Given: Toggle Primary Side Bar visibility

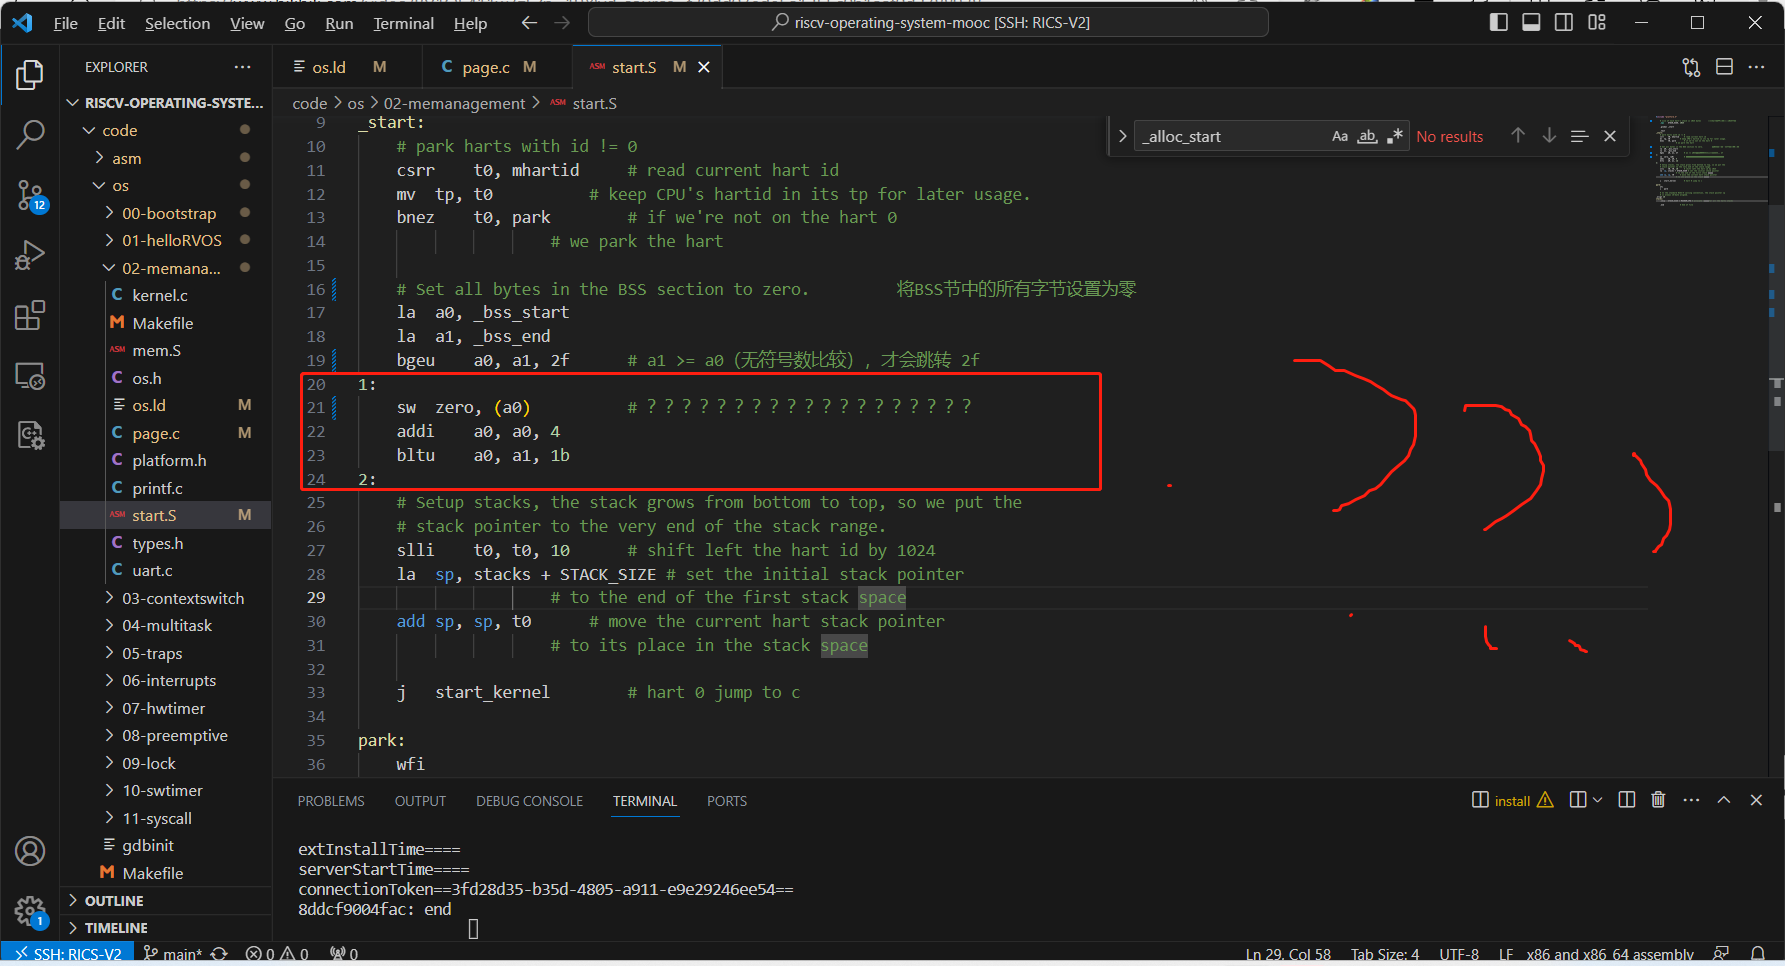Looking at the screenshot, I should pyautogui.click(x=1498, y=22).
